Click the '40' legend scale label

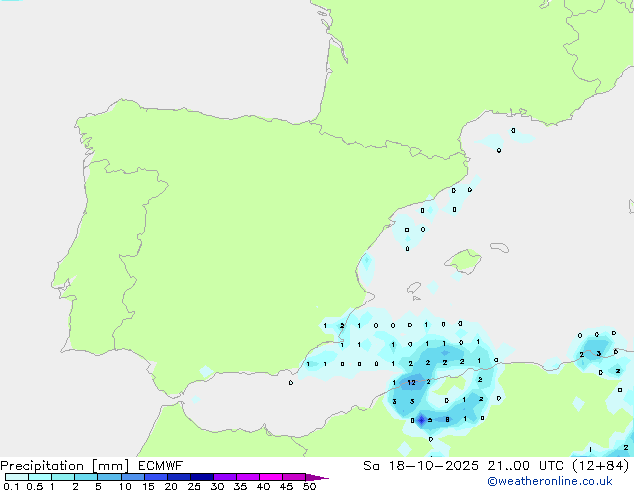(263, 486)
